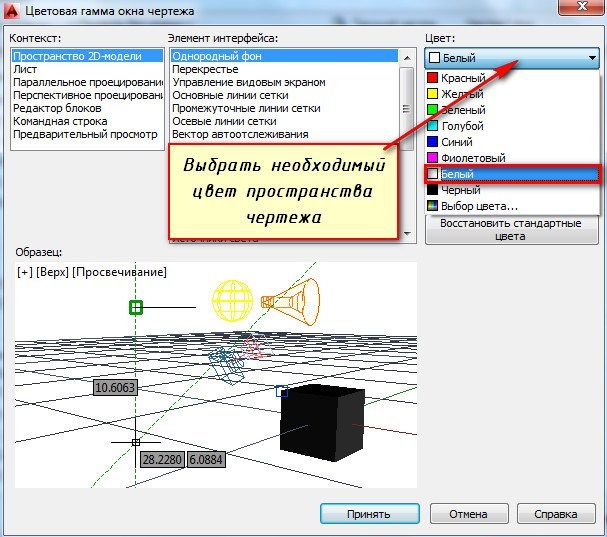Select 'Однородный фон' interface element

[x=284, y=56]
